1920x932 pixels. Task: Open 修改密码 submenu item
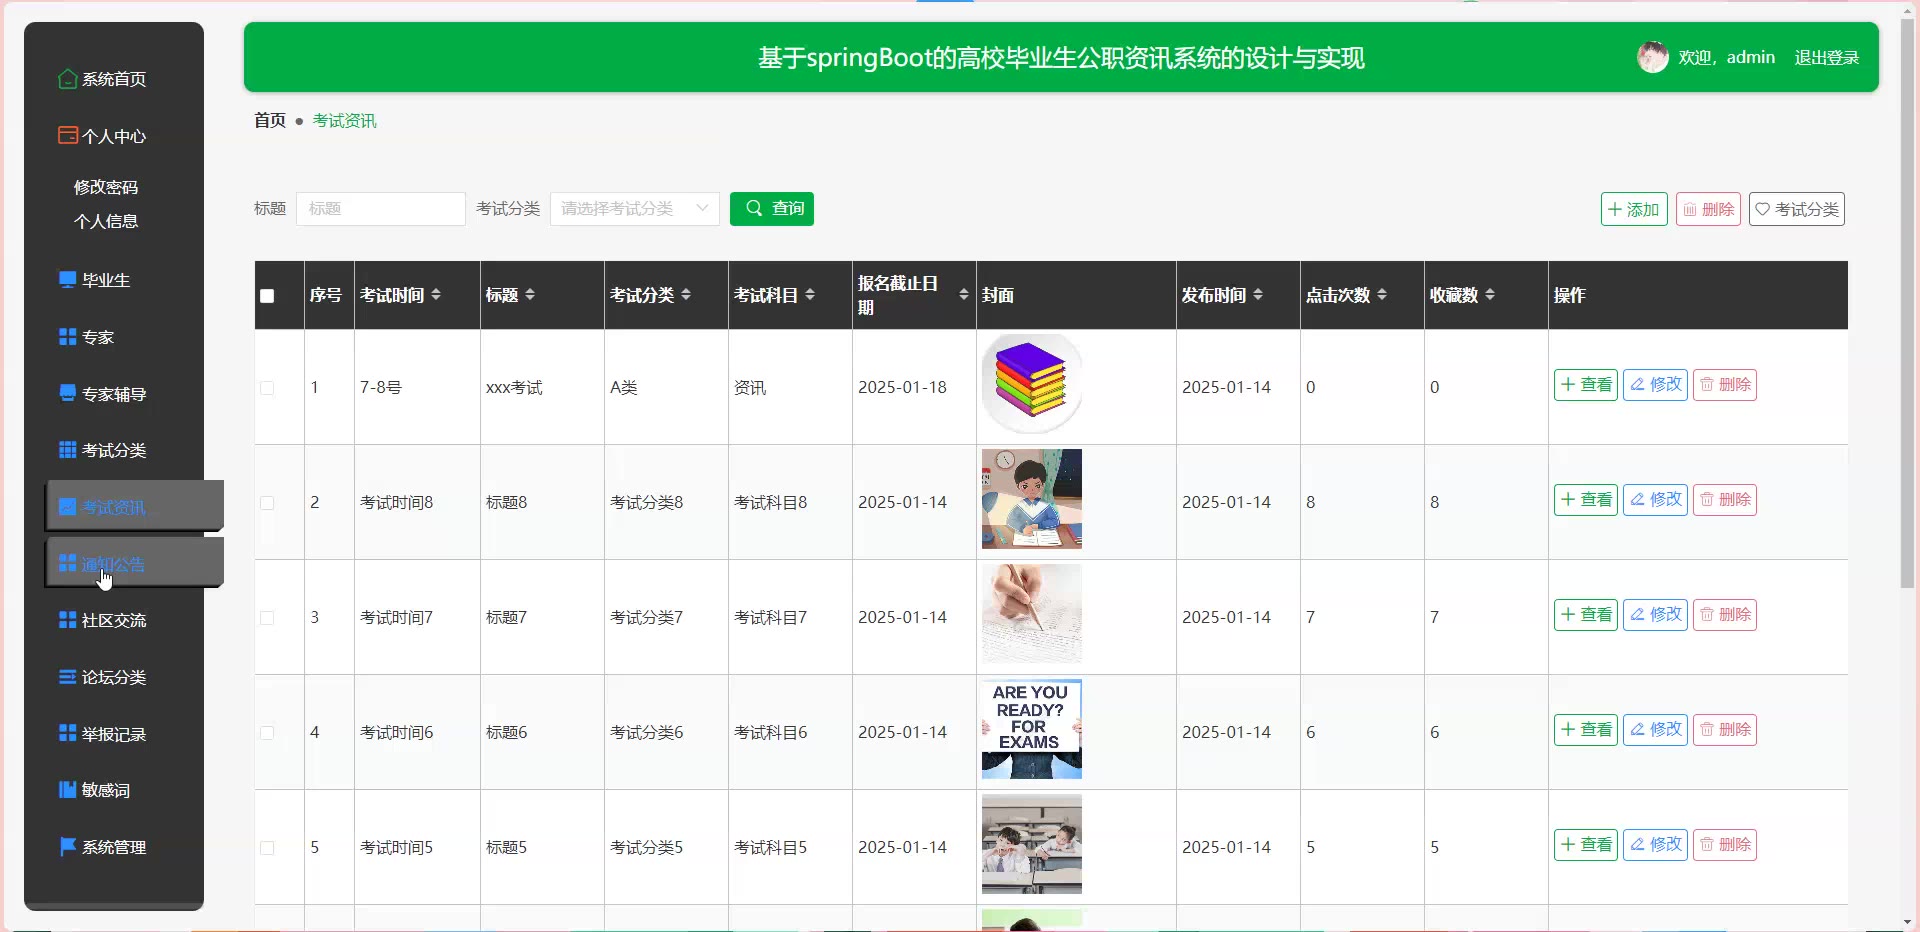coord(106,188)
